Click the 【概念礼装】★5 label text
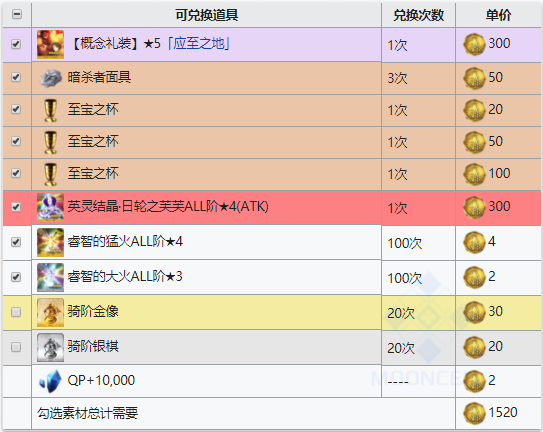The width and height of the screenshot is (543, 432). (115, 44)
